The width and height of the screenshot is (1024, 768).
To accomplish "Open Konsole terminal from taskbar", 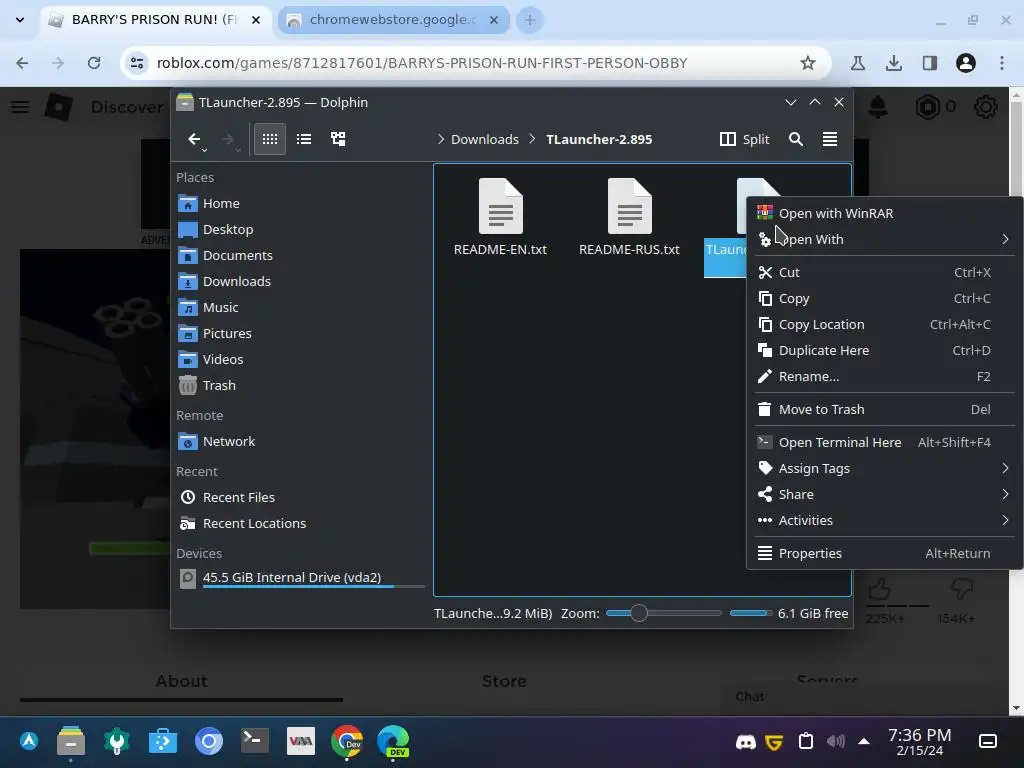I will pyautogui.click(x=254, y=741).
